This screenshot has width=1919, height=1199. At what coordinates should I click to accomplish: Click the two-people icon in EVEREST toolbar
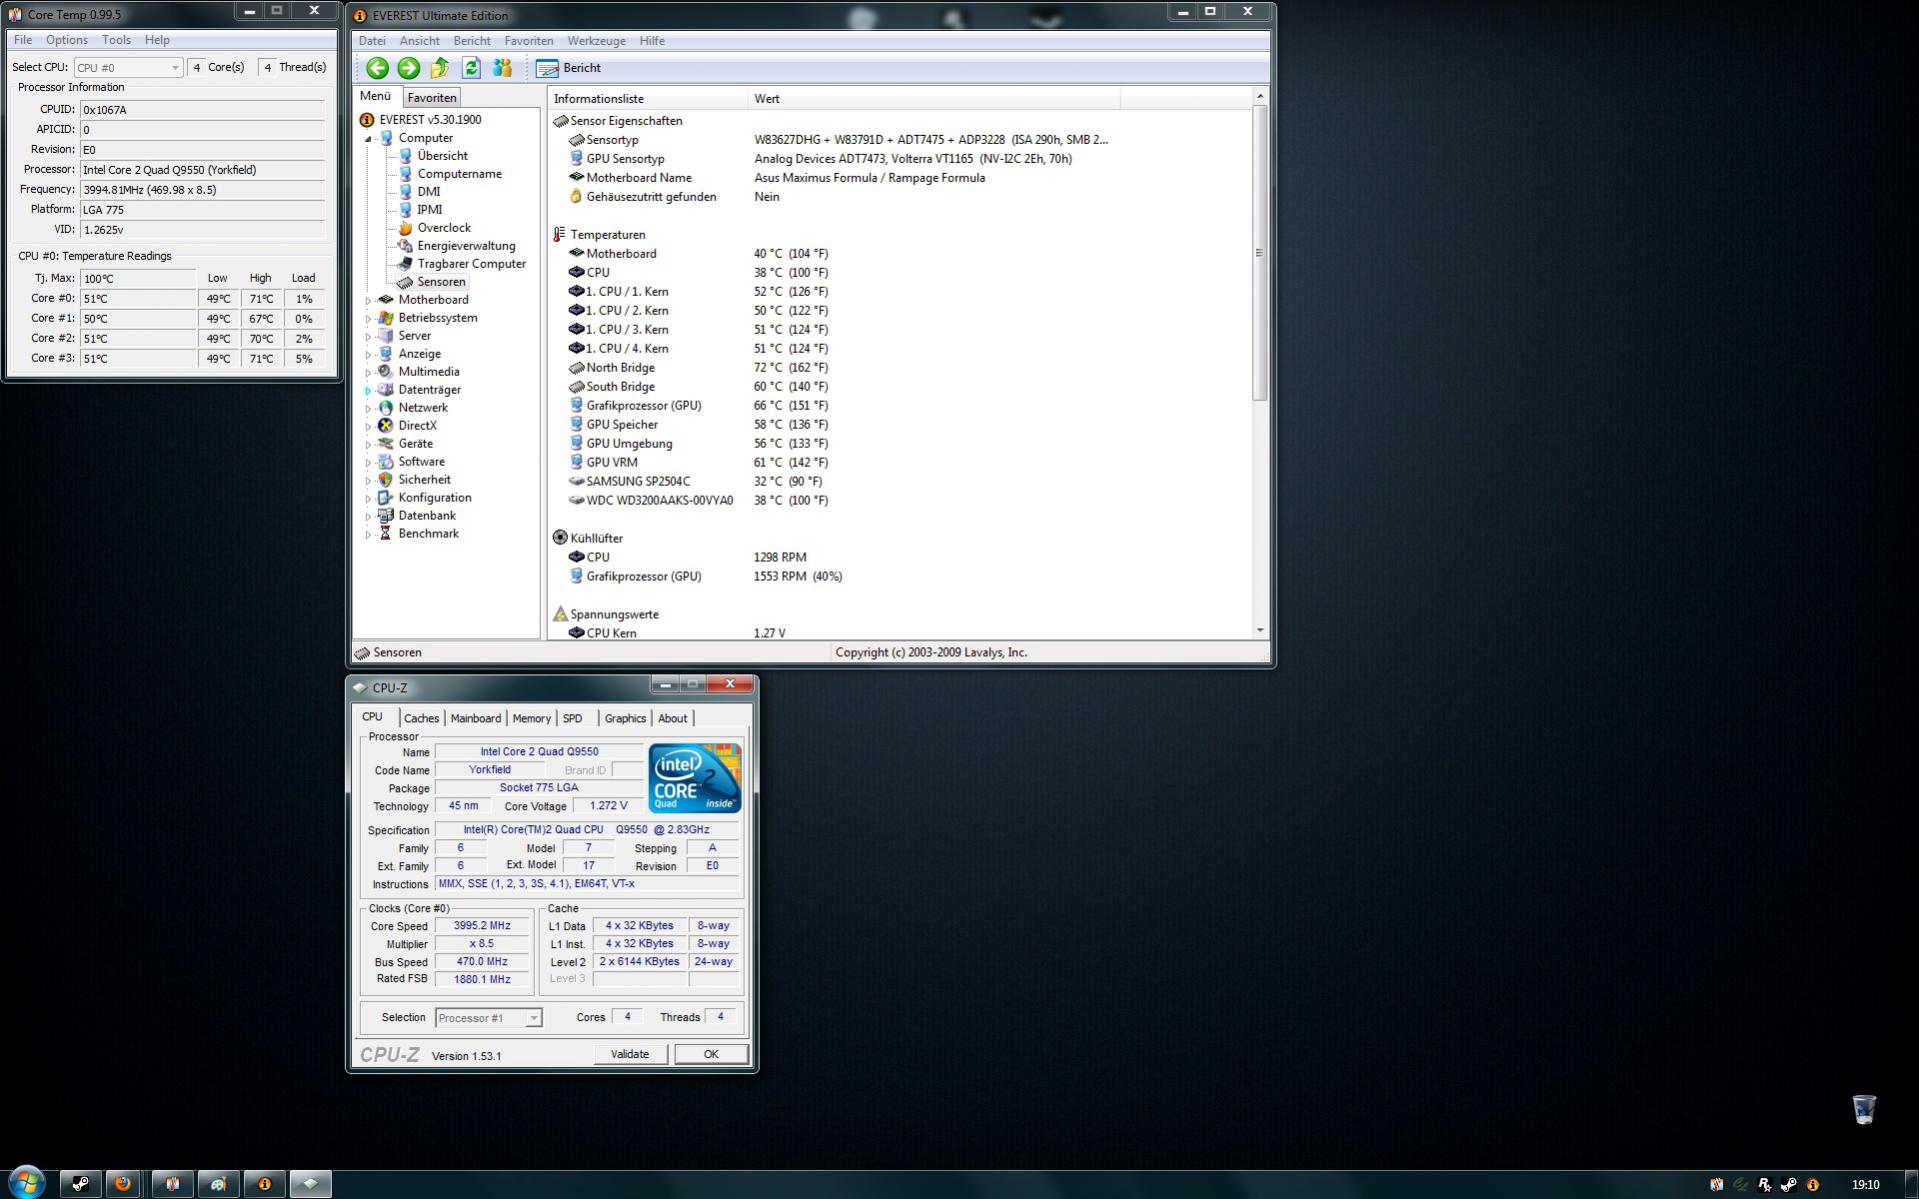(502, 68)
